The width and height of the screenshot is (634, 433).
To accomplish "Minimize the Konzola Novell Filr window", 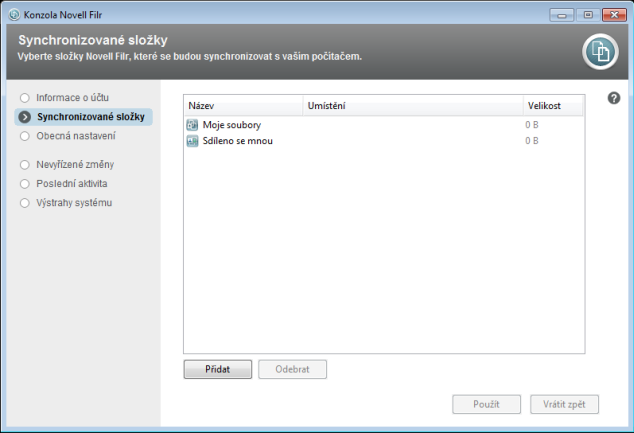I will point(562,15).
